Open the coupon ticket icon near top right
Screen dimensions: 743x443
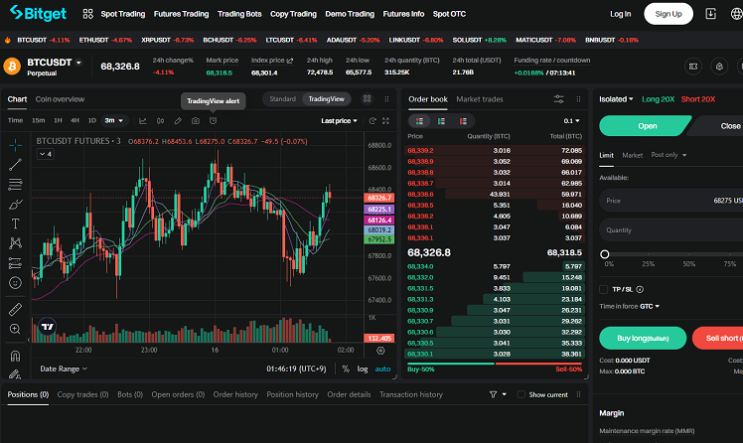[x=693, y=66]
